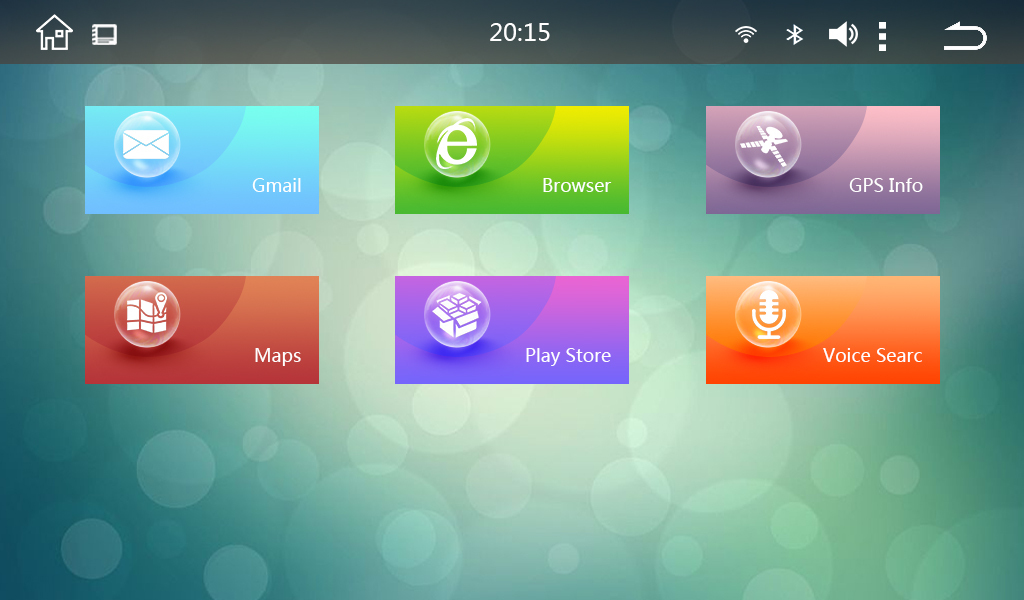1024x600 pixels.
Task: Go back using the return arrow
Action: [x=965, y=36]
